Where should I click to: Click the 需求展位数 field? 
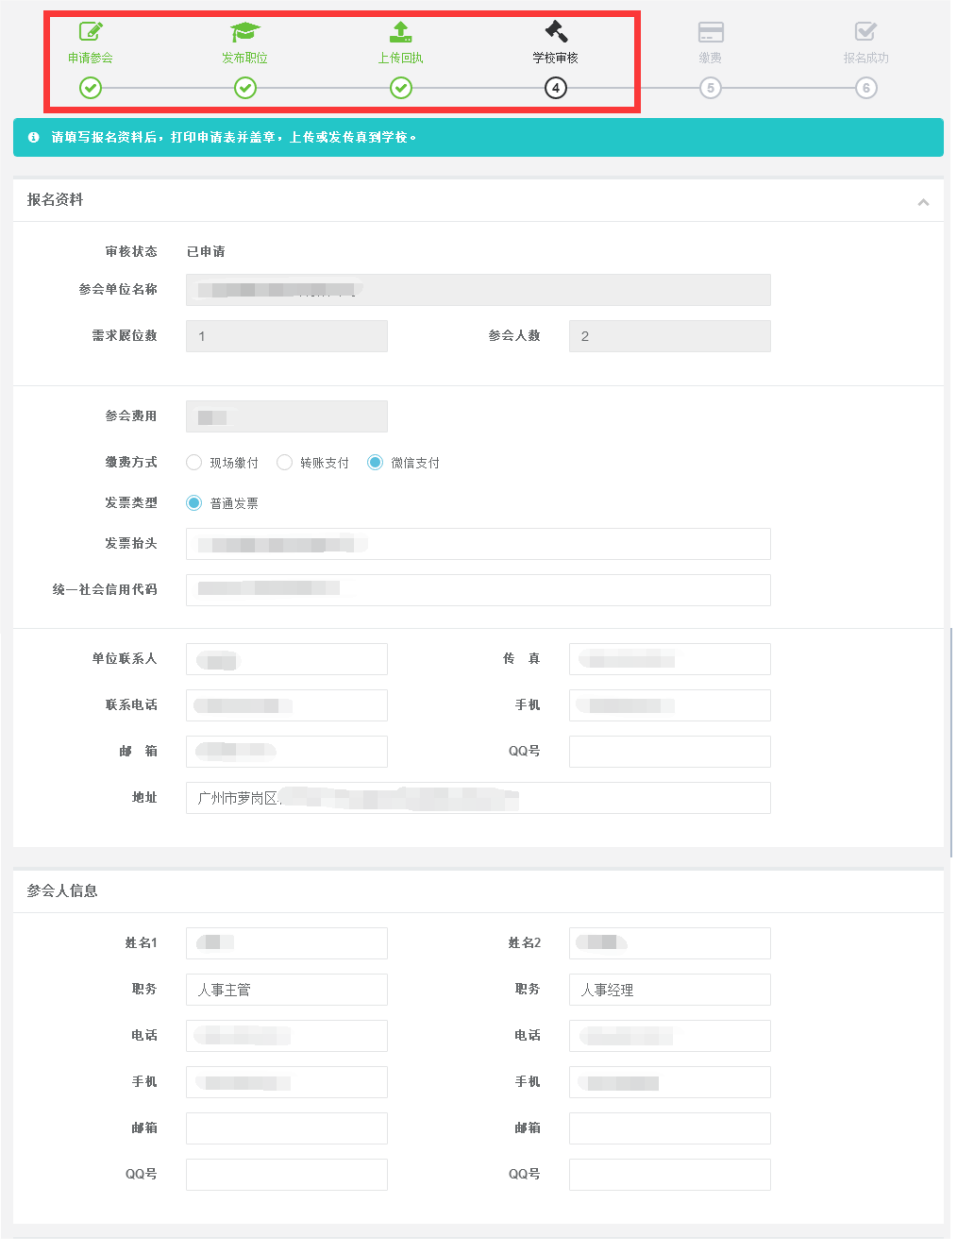tap(287, 336)
